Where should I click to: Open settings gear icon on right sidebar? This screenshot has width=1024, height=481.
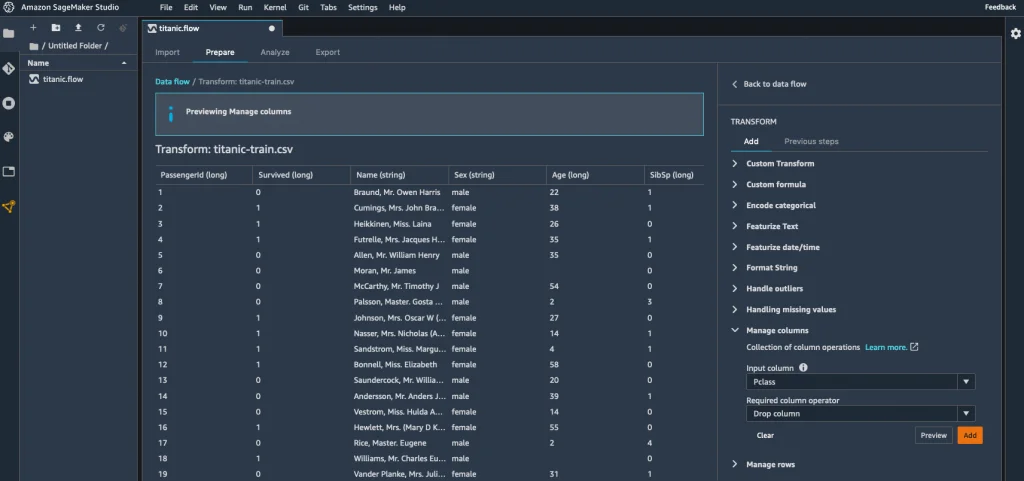[1016, 33]
